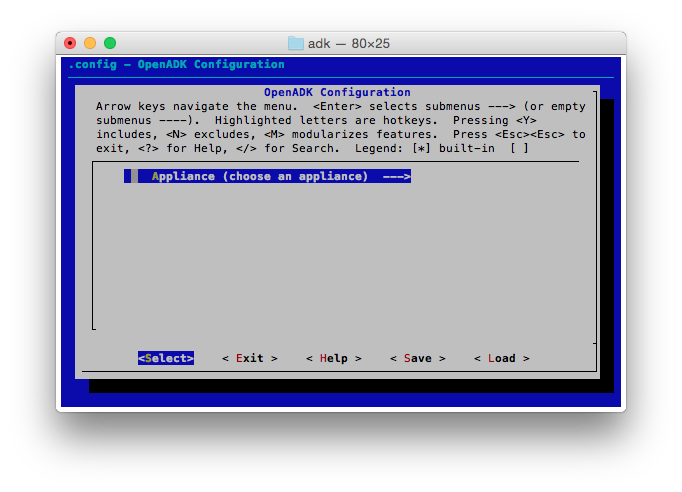Click the empty [ ] legend bracket
The image size is (682, 492).
519,148
